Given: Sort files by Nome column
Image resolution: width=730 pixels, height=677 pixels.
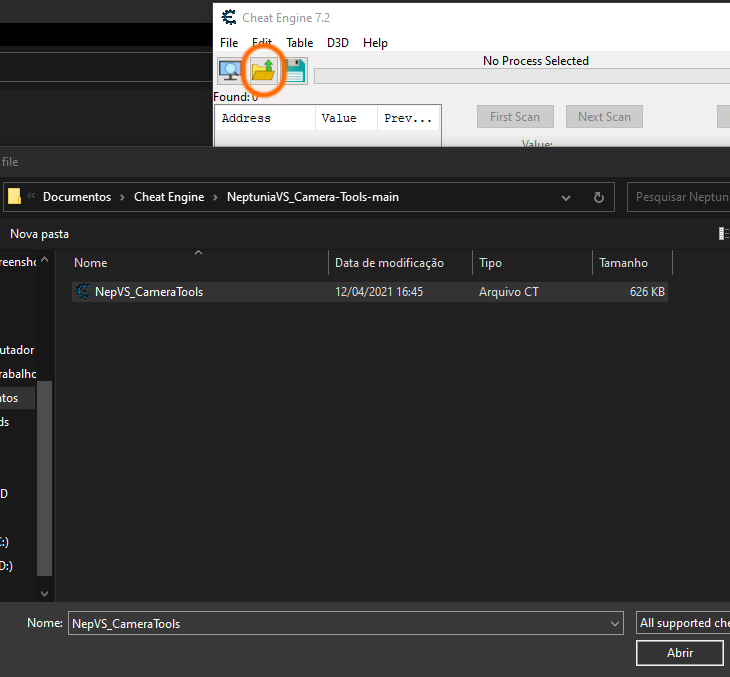Looking at the screenshot, I should [199, 263].
